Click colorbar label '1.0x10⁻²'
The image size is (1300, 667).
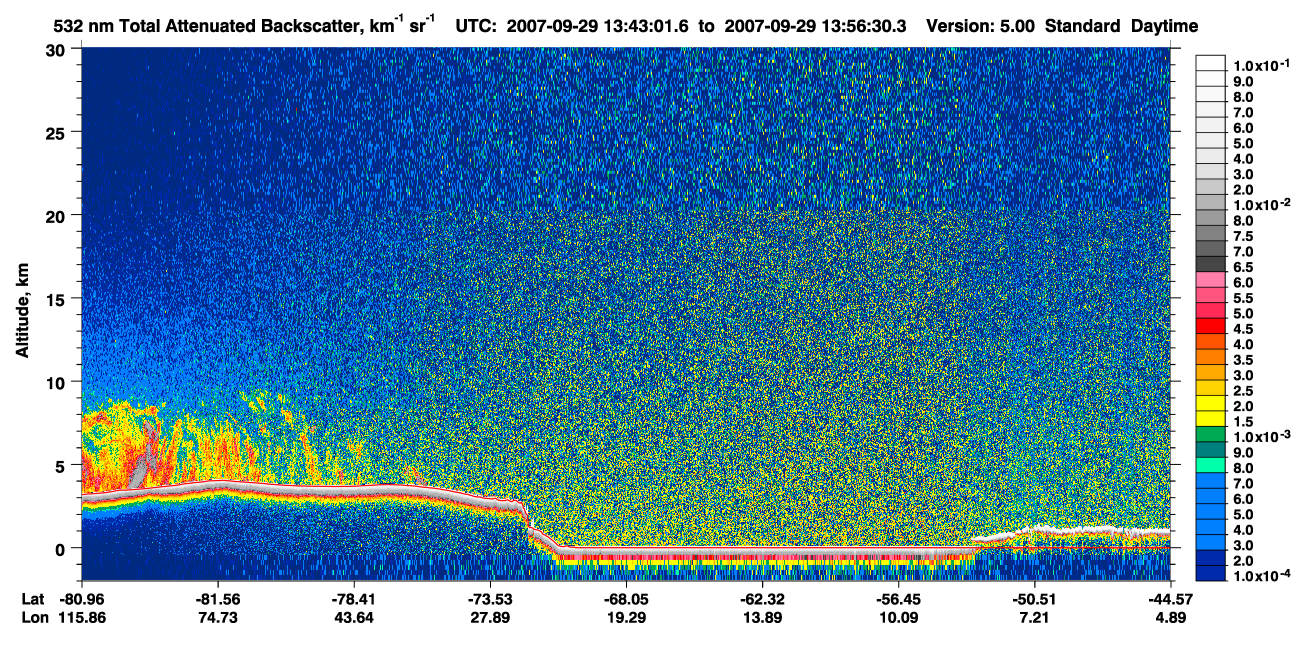(1262, 204)
